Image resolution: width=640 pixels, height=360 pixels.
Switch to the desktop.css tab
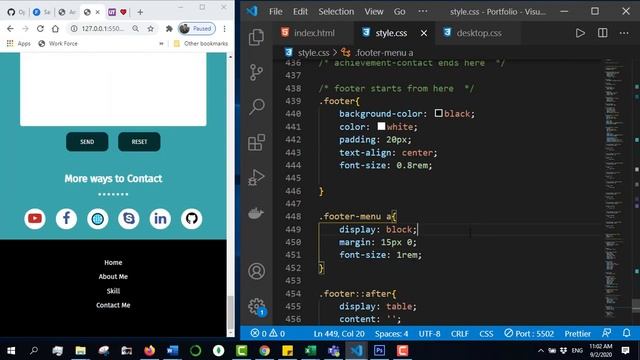[x=478, y=33]
